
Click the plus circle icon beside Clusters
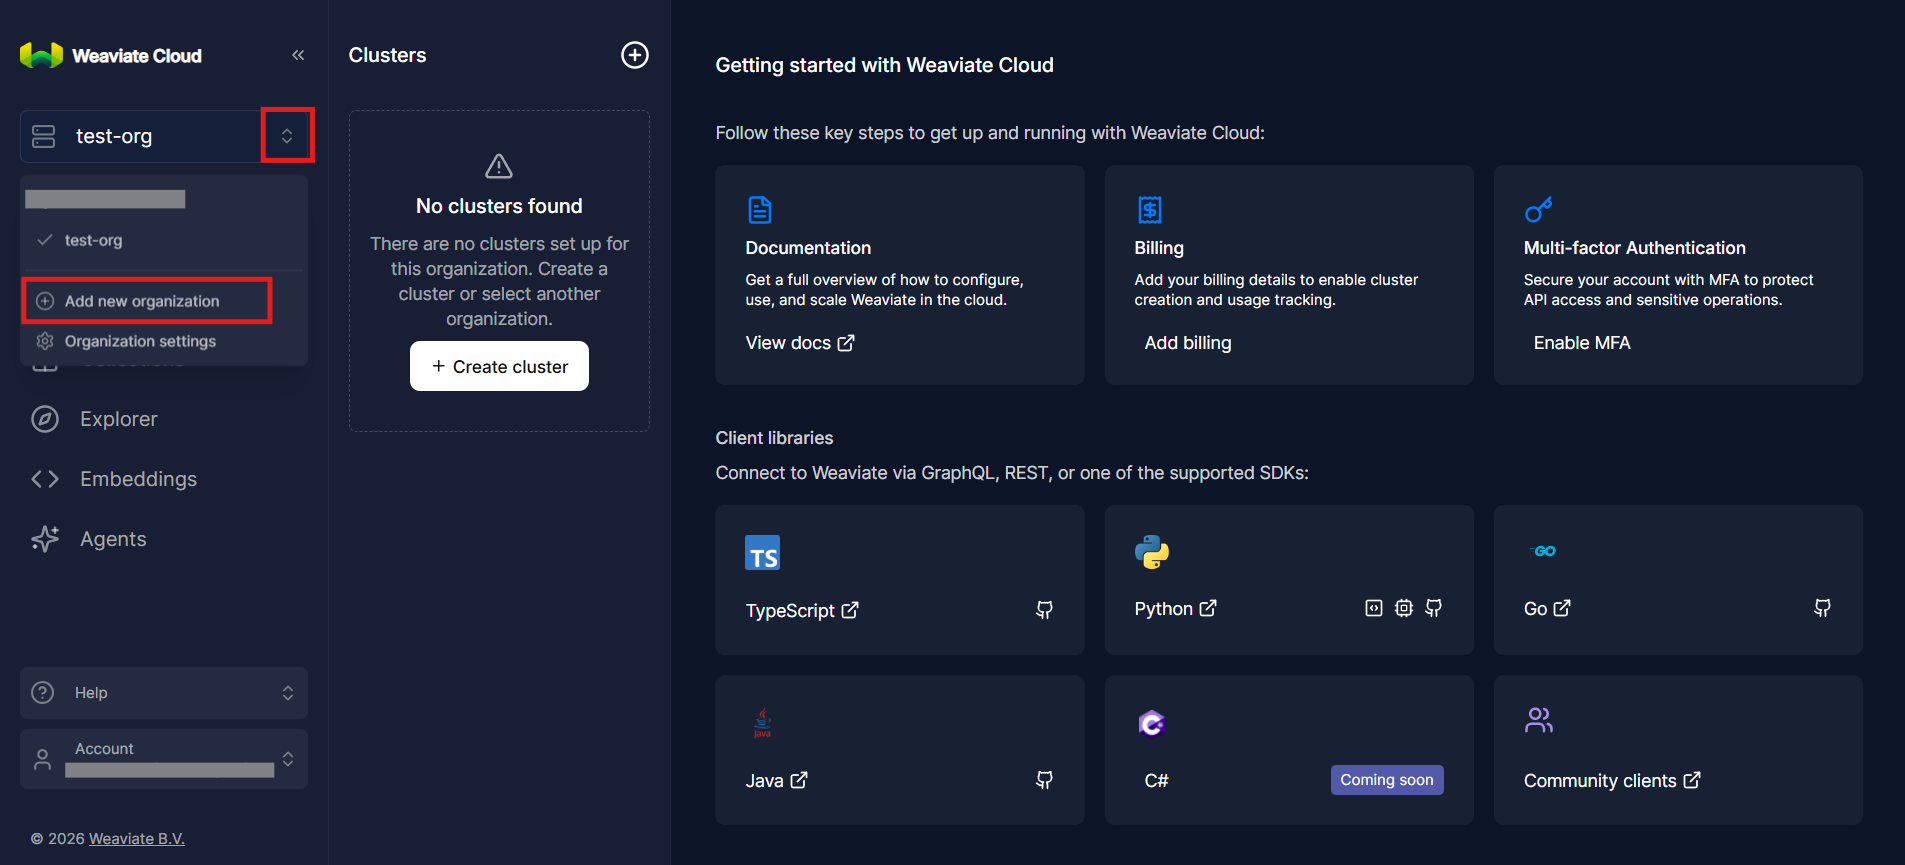[635, 55]
